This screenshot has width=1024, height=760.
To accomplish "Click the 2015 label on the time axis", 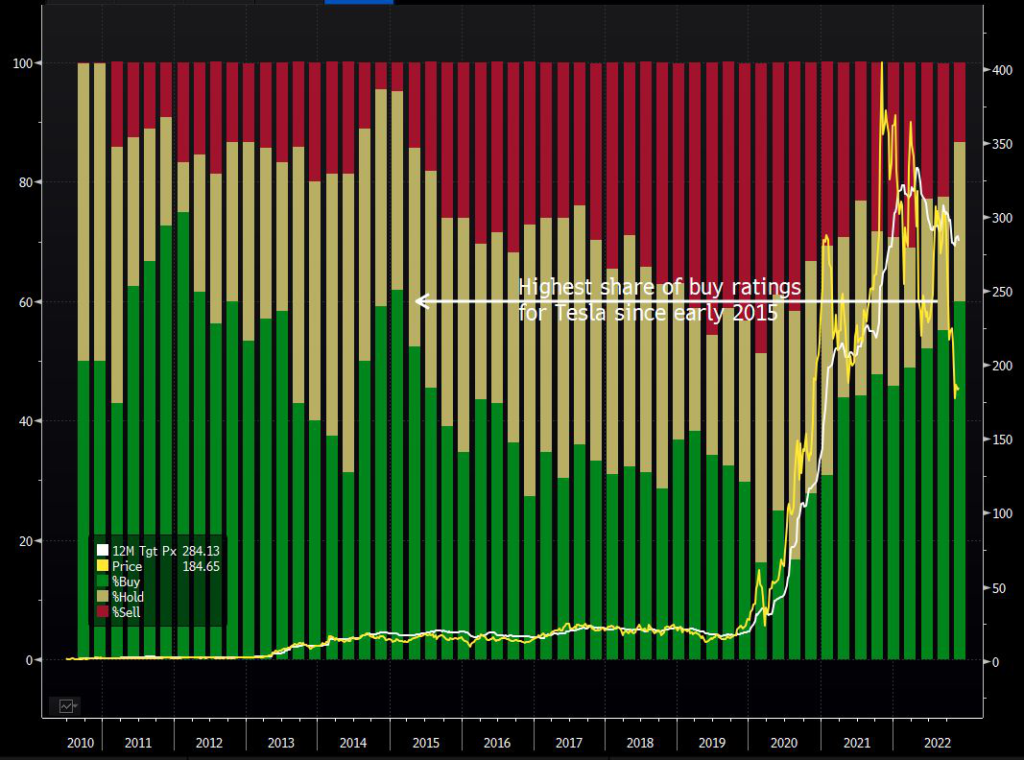I will [x=425, y=743].
